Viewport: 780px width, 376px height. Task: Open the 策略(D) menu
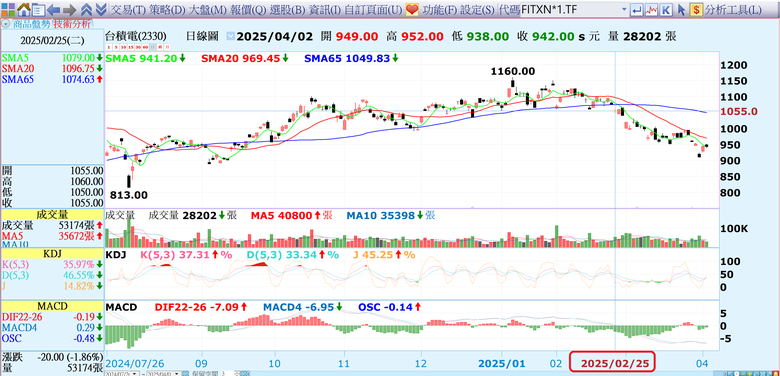pos(167,9)
